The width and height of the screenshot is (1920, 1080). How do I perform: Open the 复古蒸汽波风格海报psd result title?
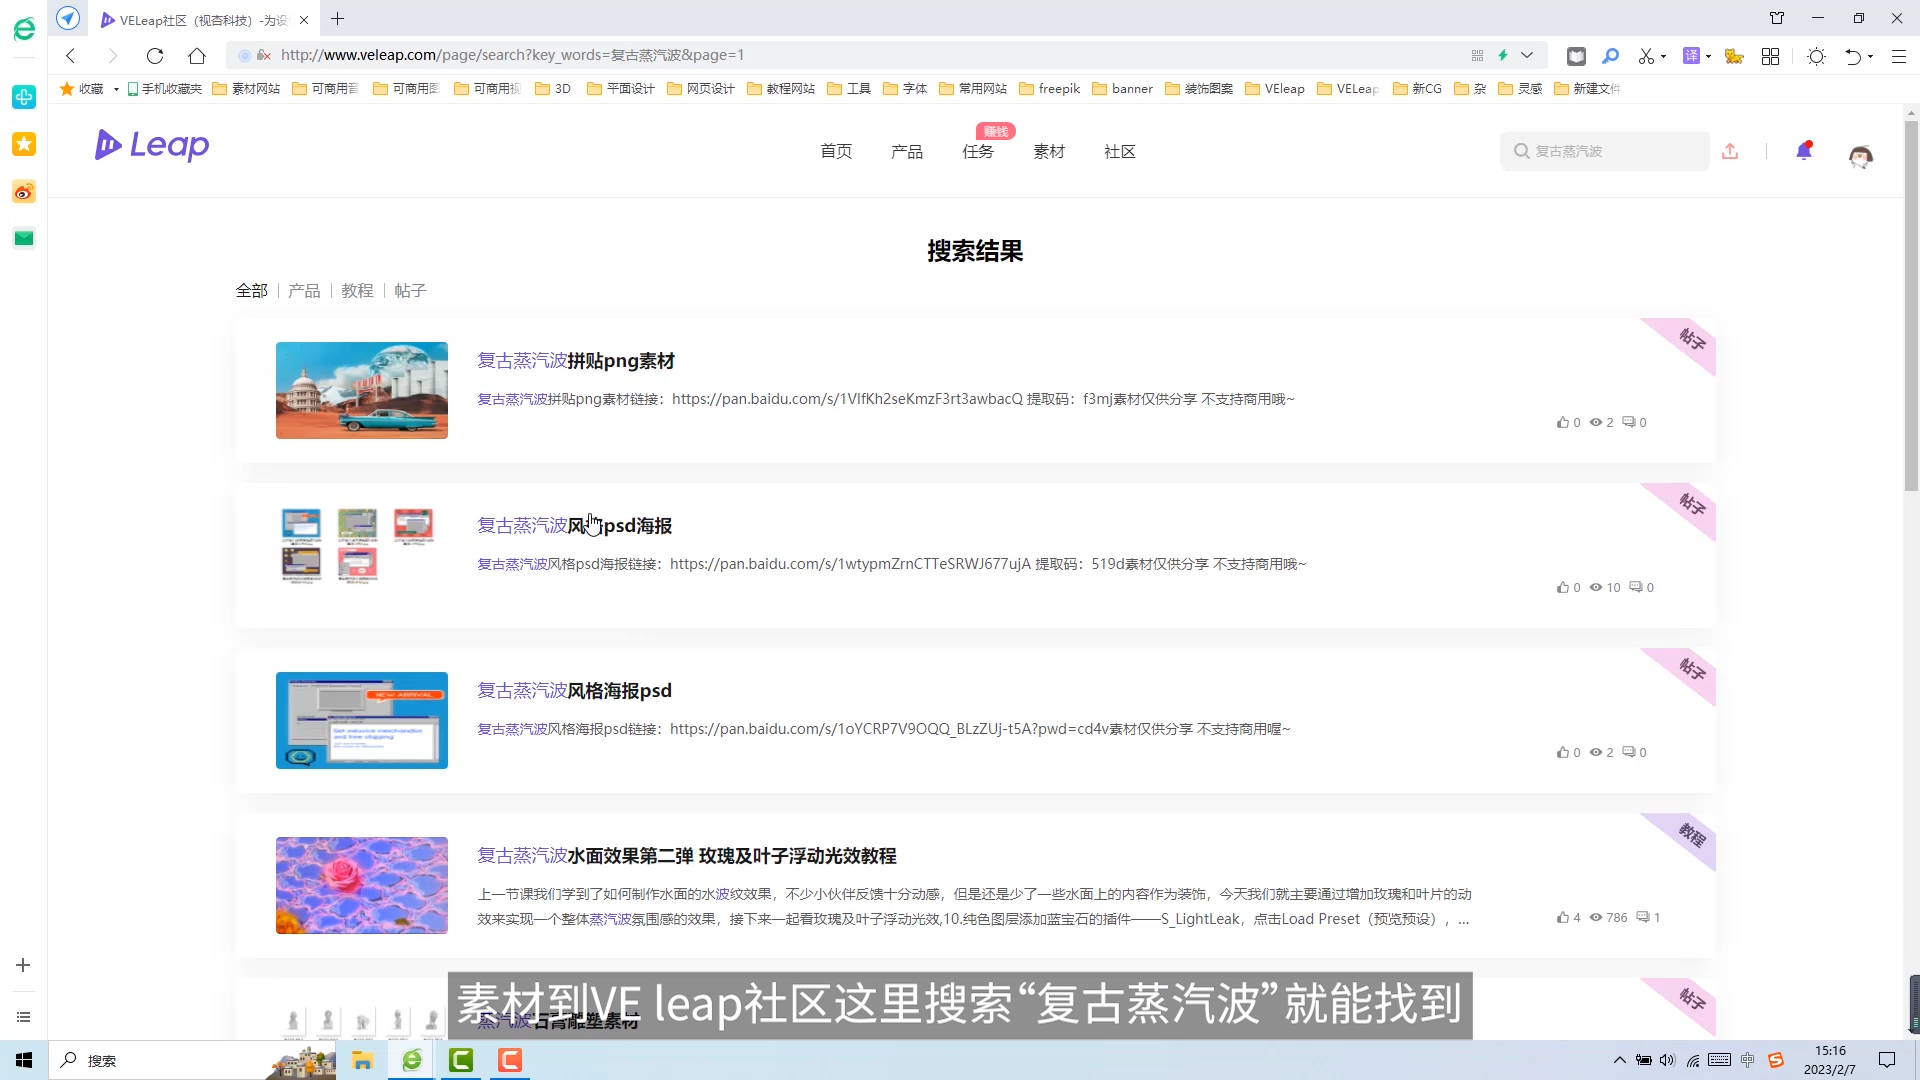(574, 691)
